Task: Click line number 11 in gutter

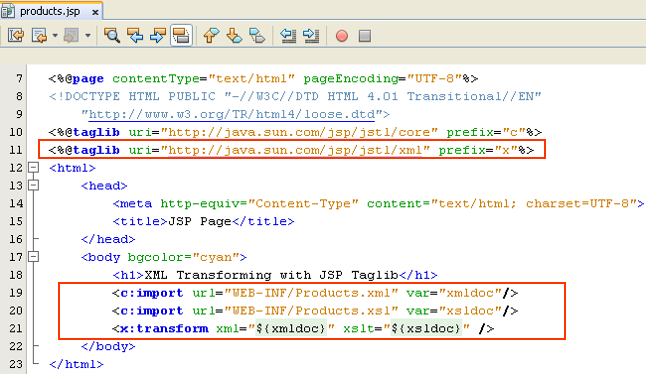Action: [16, 150]
